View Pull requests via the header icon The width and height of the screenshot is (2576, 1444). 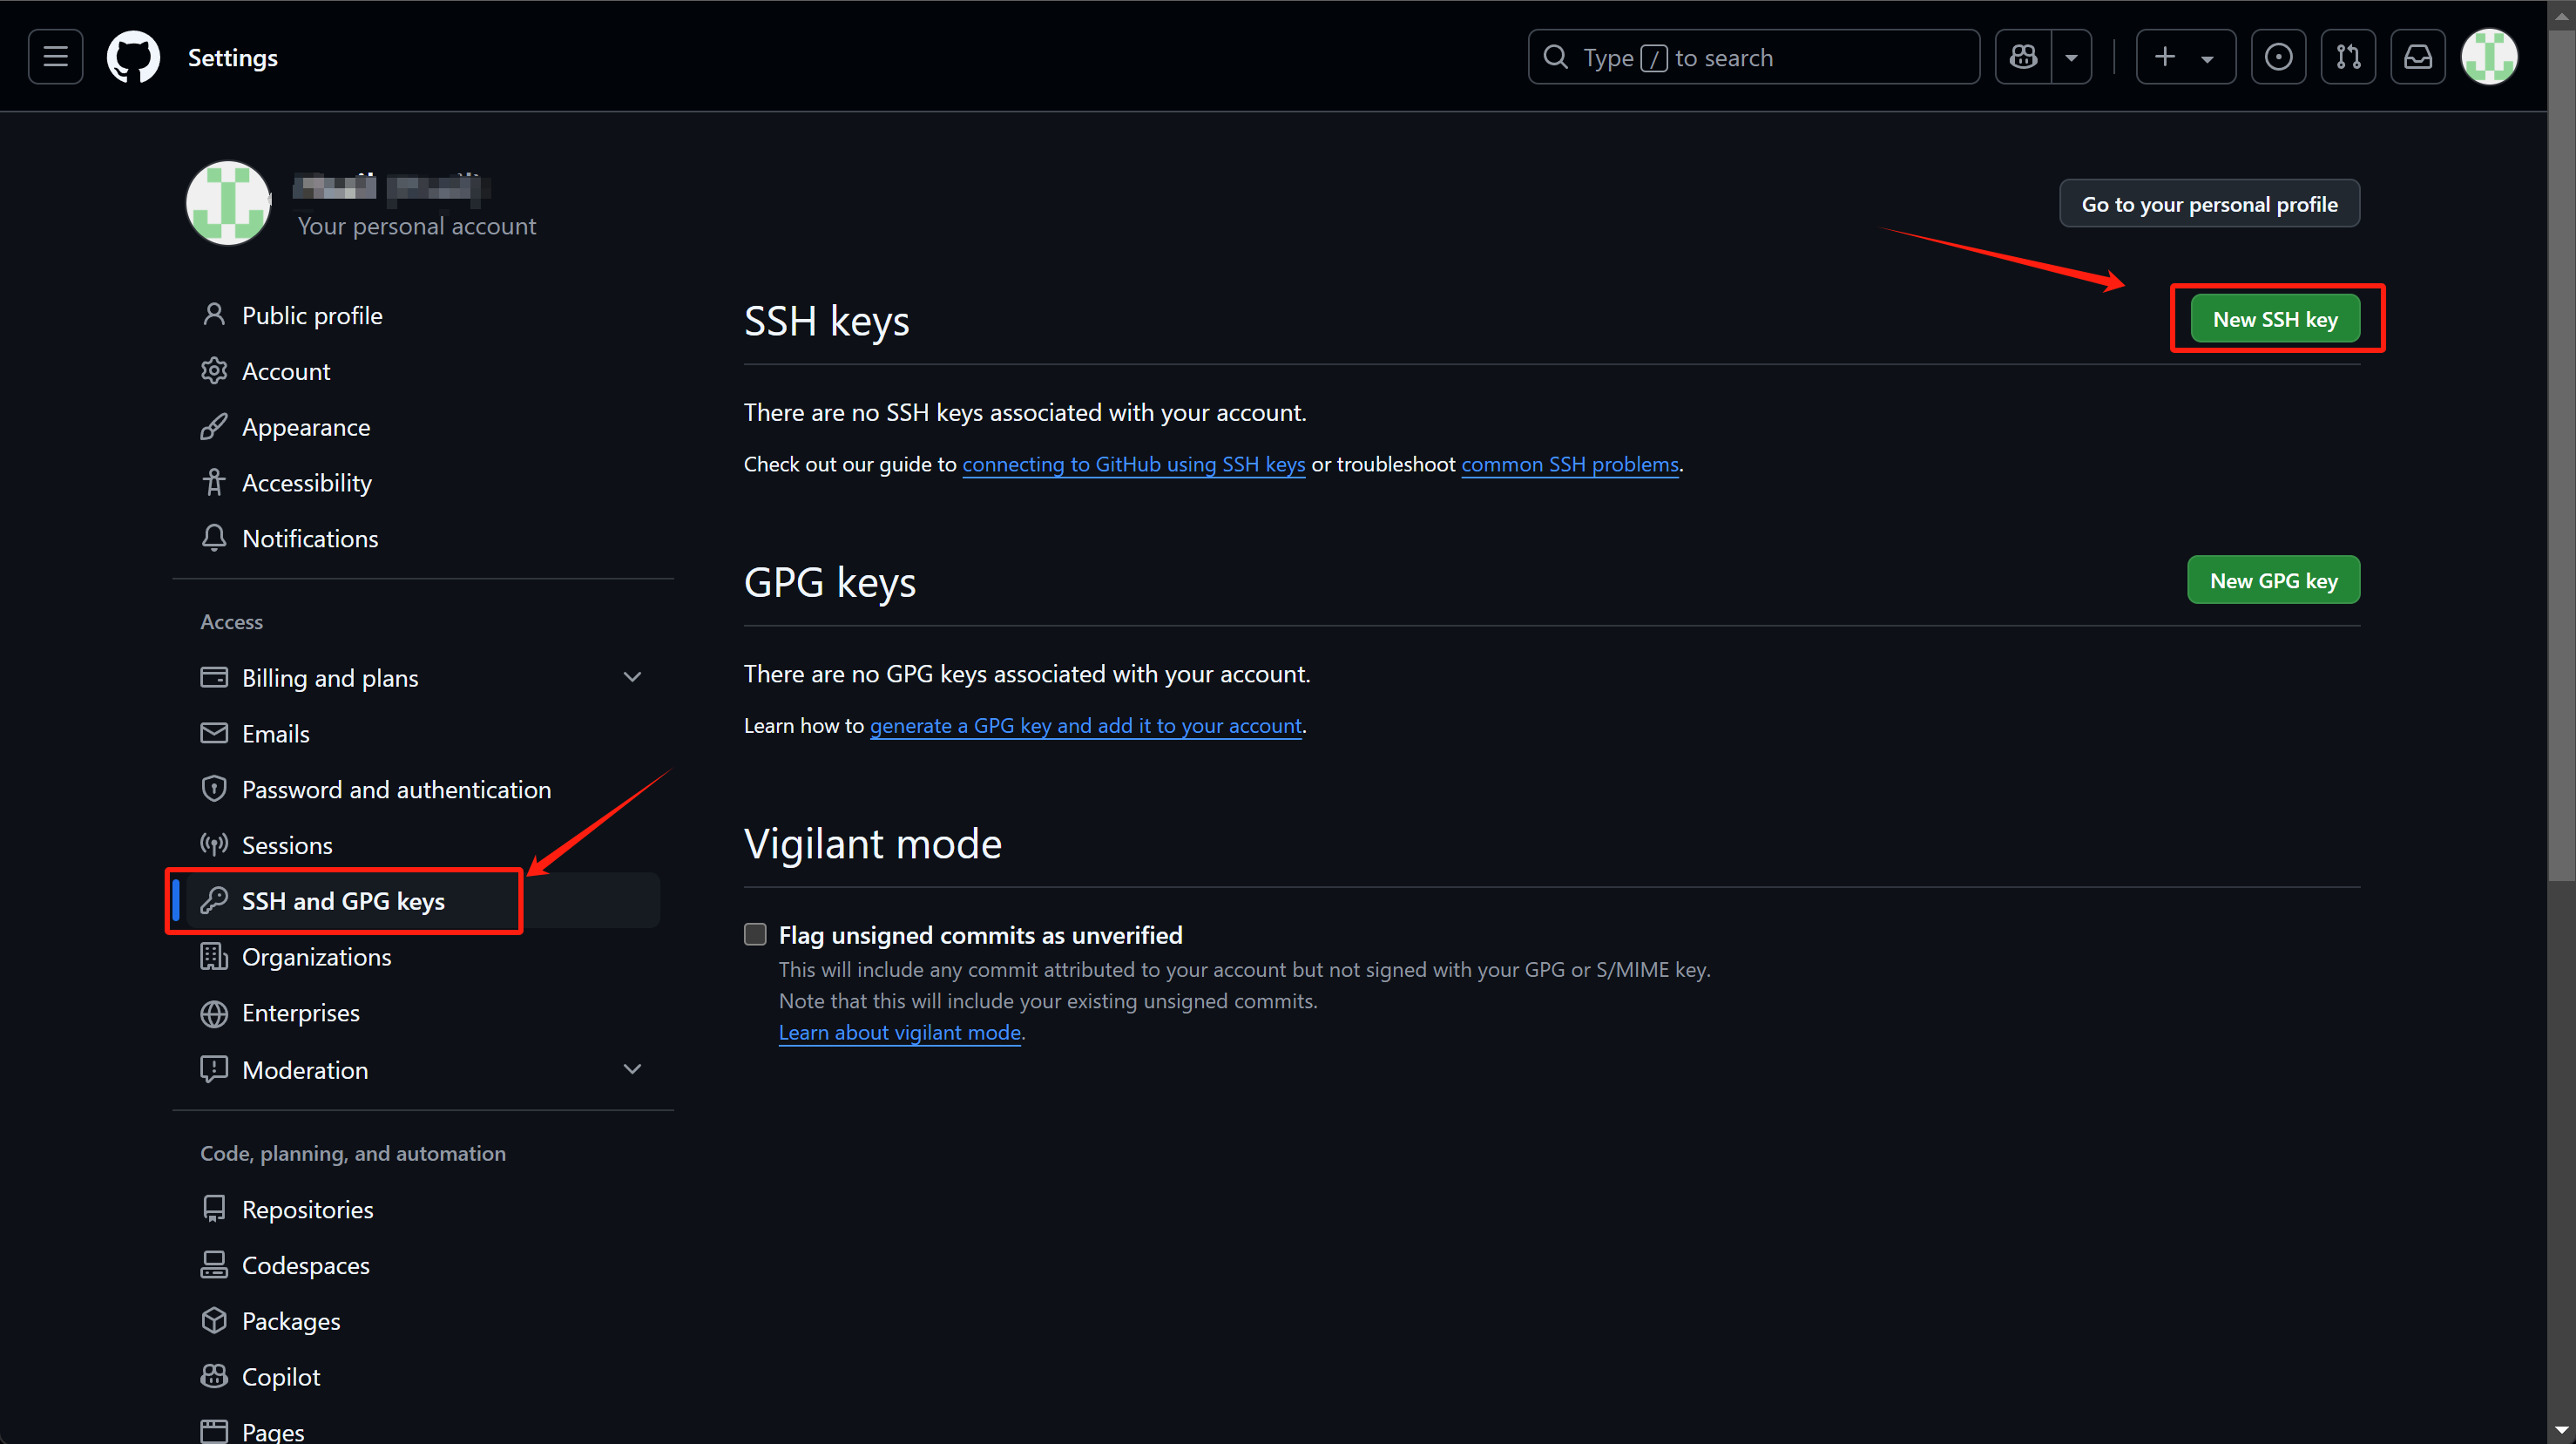coord(2348,57)
